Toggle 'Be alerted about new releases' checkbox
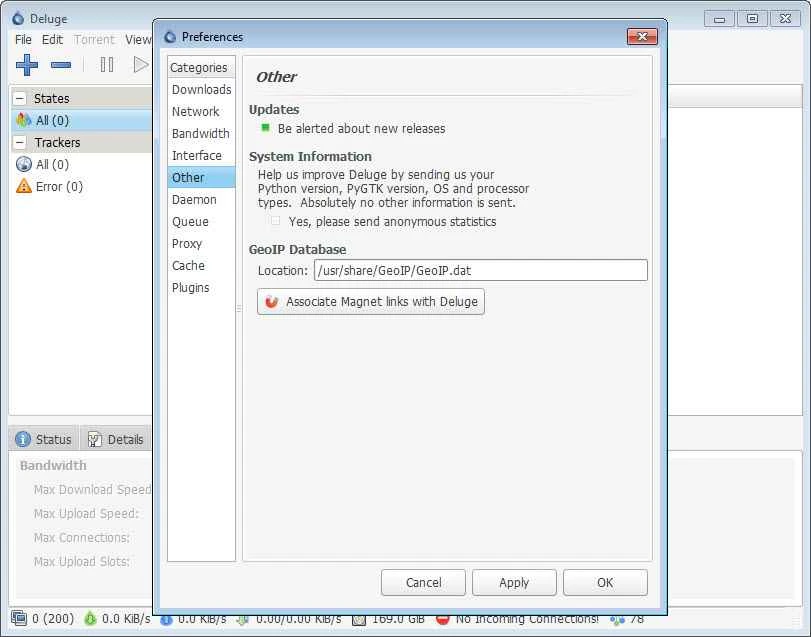 [266, 128]
